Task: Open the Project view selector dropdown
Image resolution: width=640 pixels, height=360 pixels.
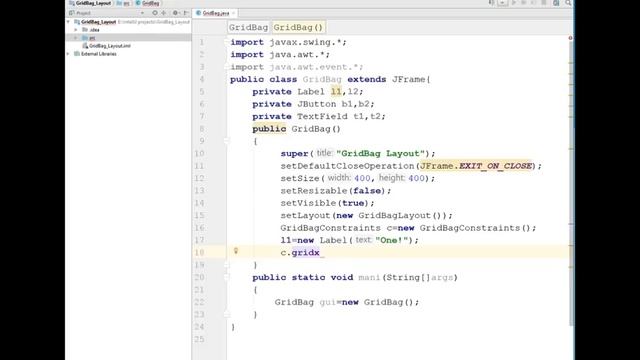Action: (x=142, y=13)
